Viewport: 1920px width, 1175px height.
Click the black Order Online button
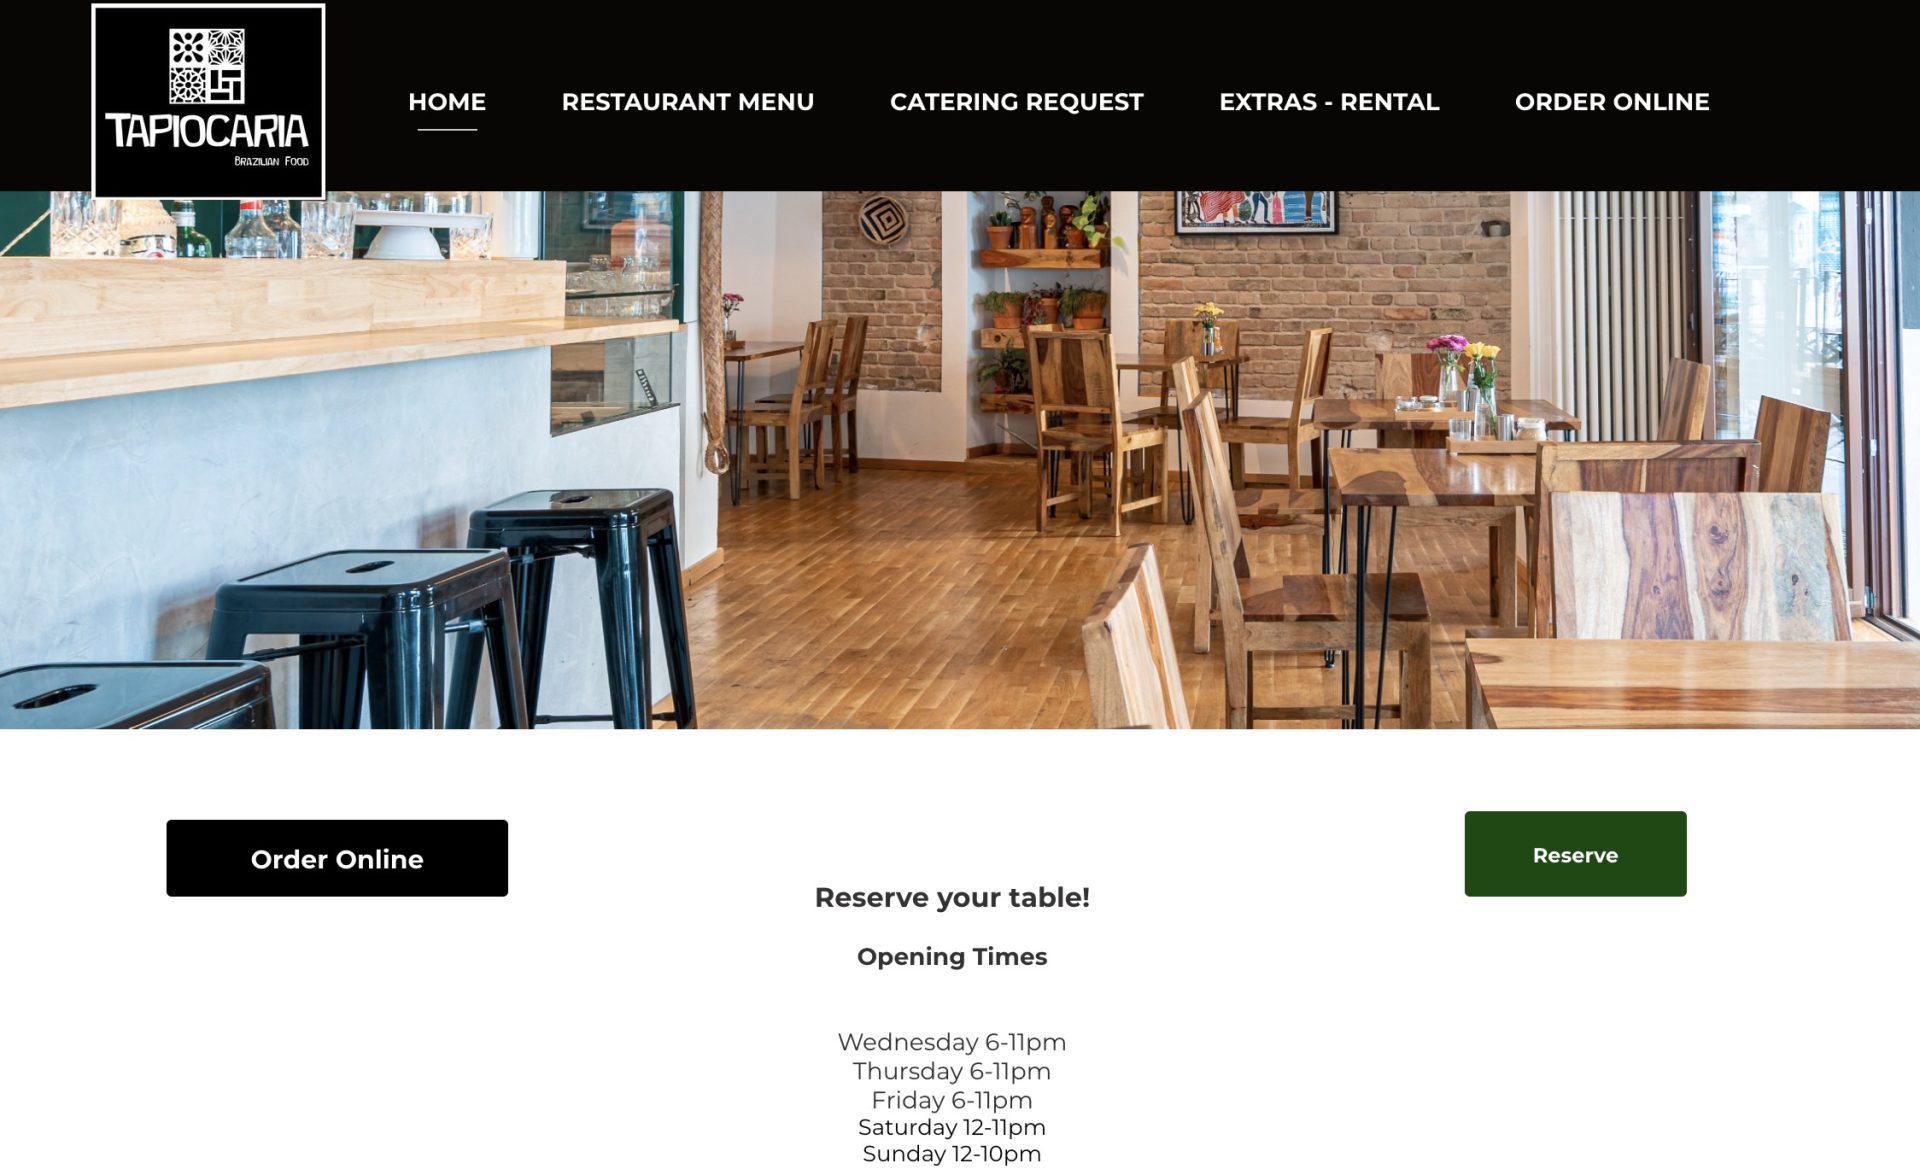[x=337, y=858]
